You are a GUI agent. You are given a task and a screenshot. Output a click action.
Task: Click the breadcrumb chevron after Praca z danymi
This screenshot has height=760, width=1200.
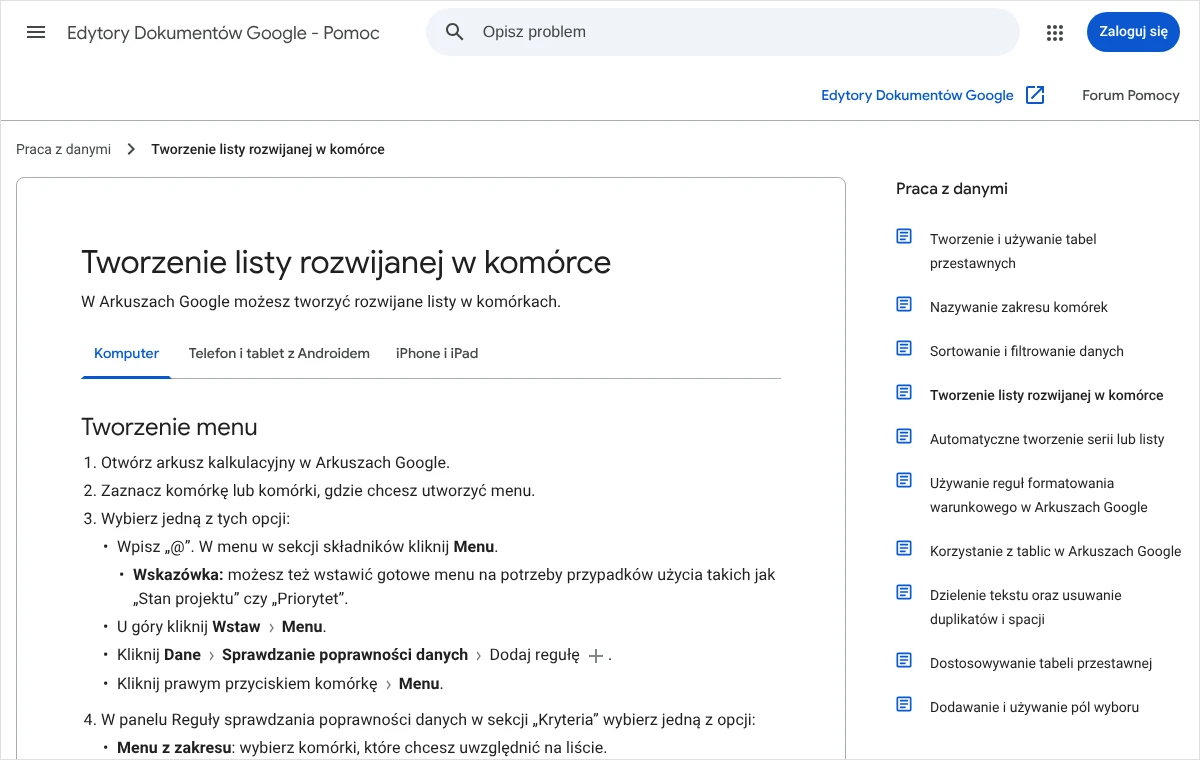[131, 149]
